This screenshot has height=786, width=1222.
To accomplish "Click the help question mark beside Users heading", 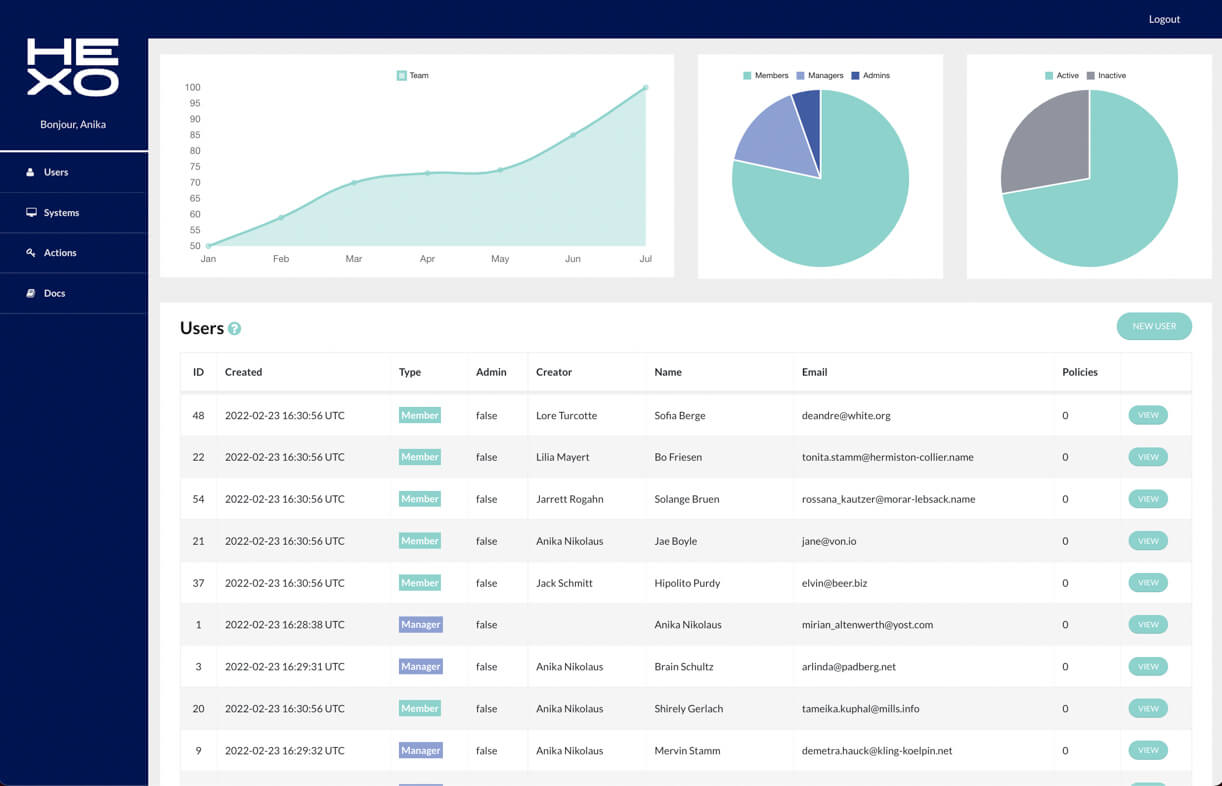I will click(232, 328).
